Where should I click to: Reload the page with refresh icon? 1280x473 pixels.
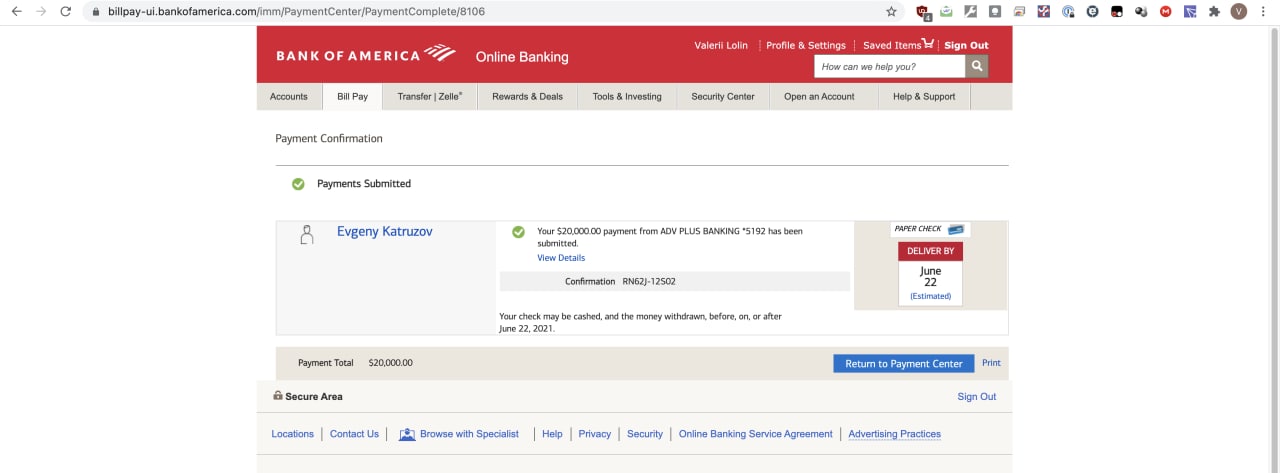point(66,12)
